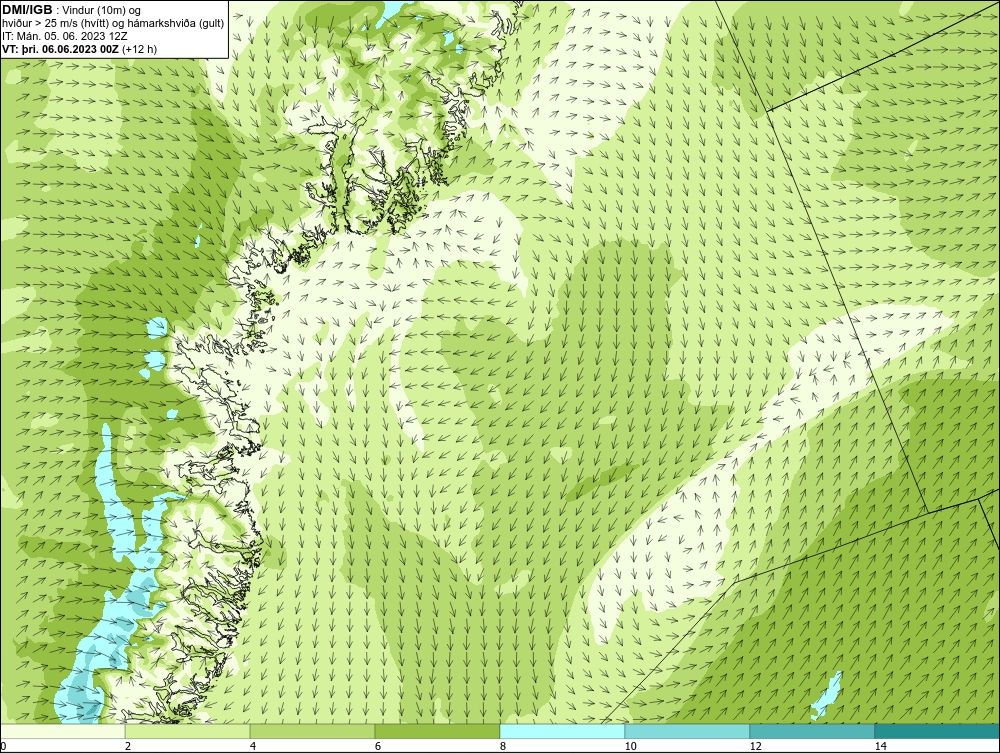Screen dimensions: 1000x753
Task: Click the '(+12 h)' forecast offset text
Action: (x=139, y=48)
